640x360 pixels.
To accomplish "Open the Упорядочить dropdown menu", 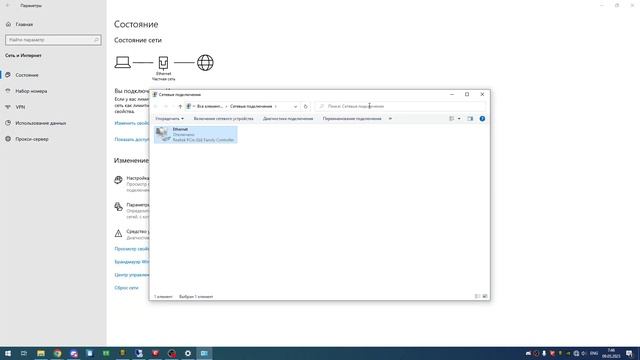I will coord(169,119).
